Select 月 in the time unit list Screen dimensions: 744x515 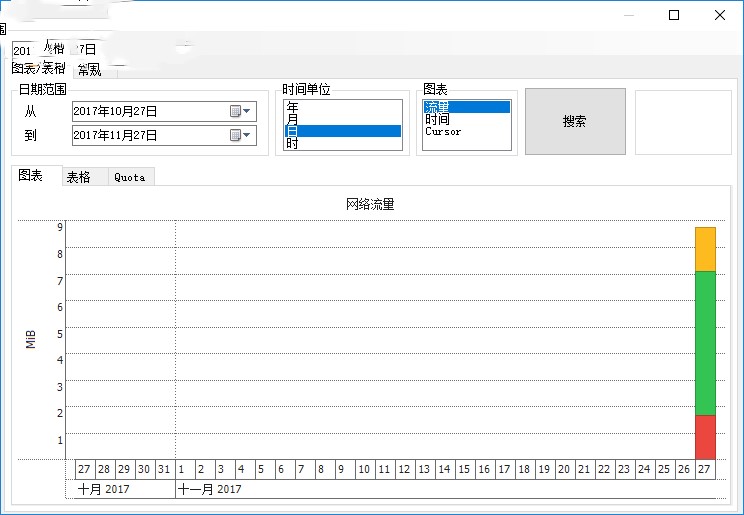292,119
